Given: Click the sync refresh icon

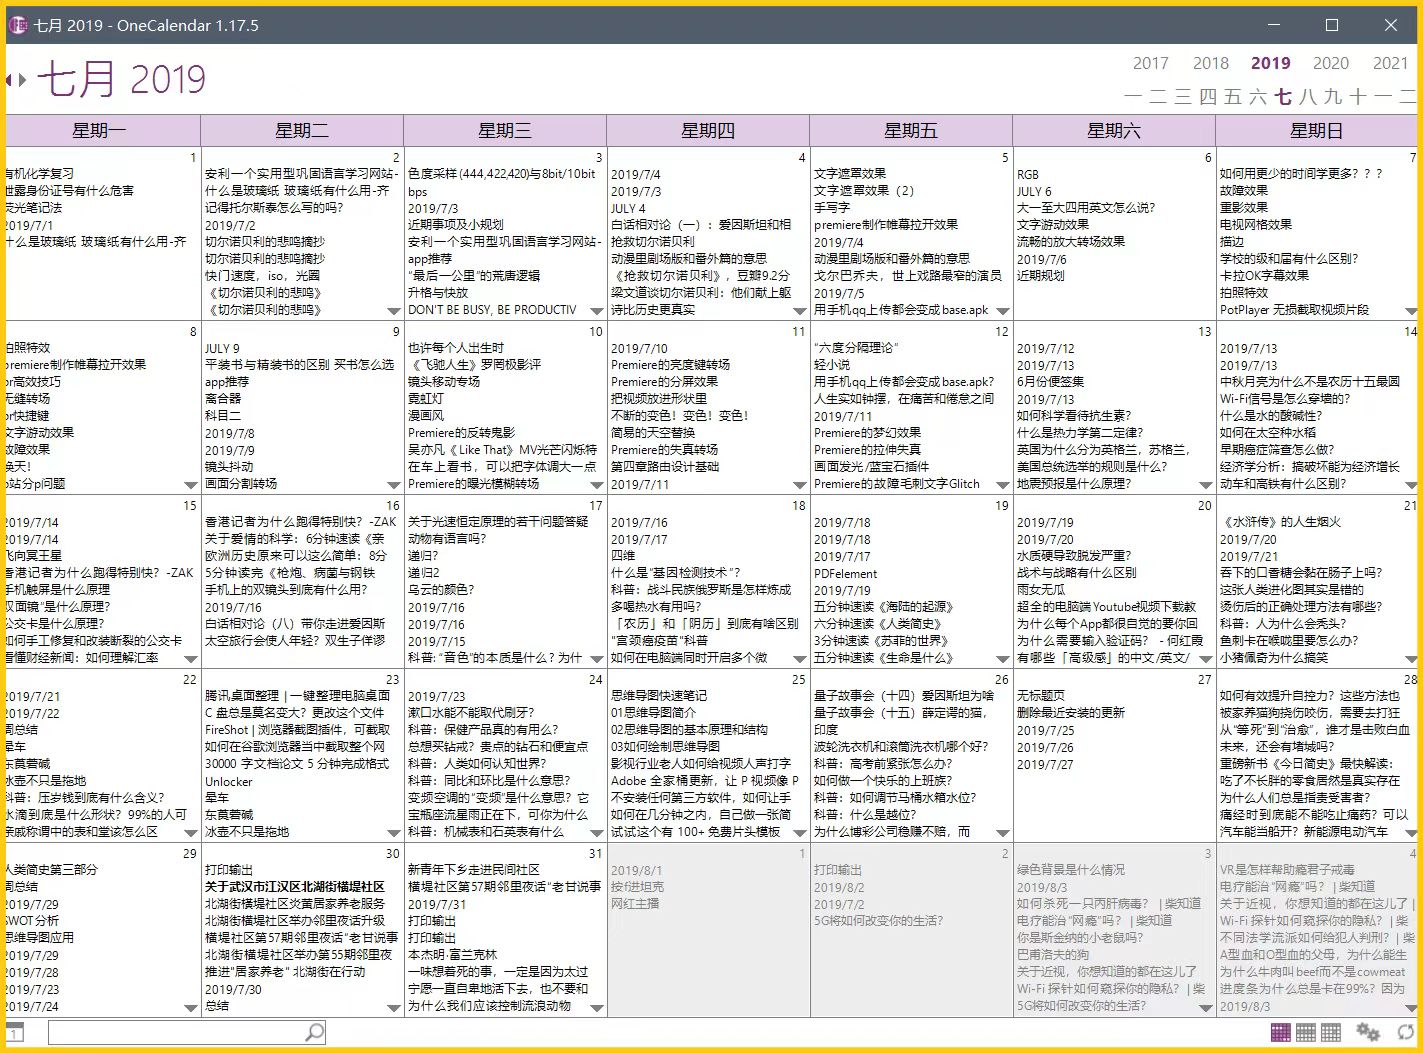Looking at the screenshot, I should (1406, 1032).
